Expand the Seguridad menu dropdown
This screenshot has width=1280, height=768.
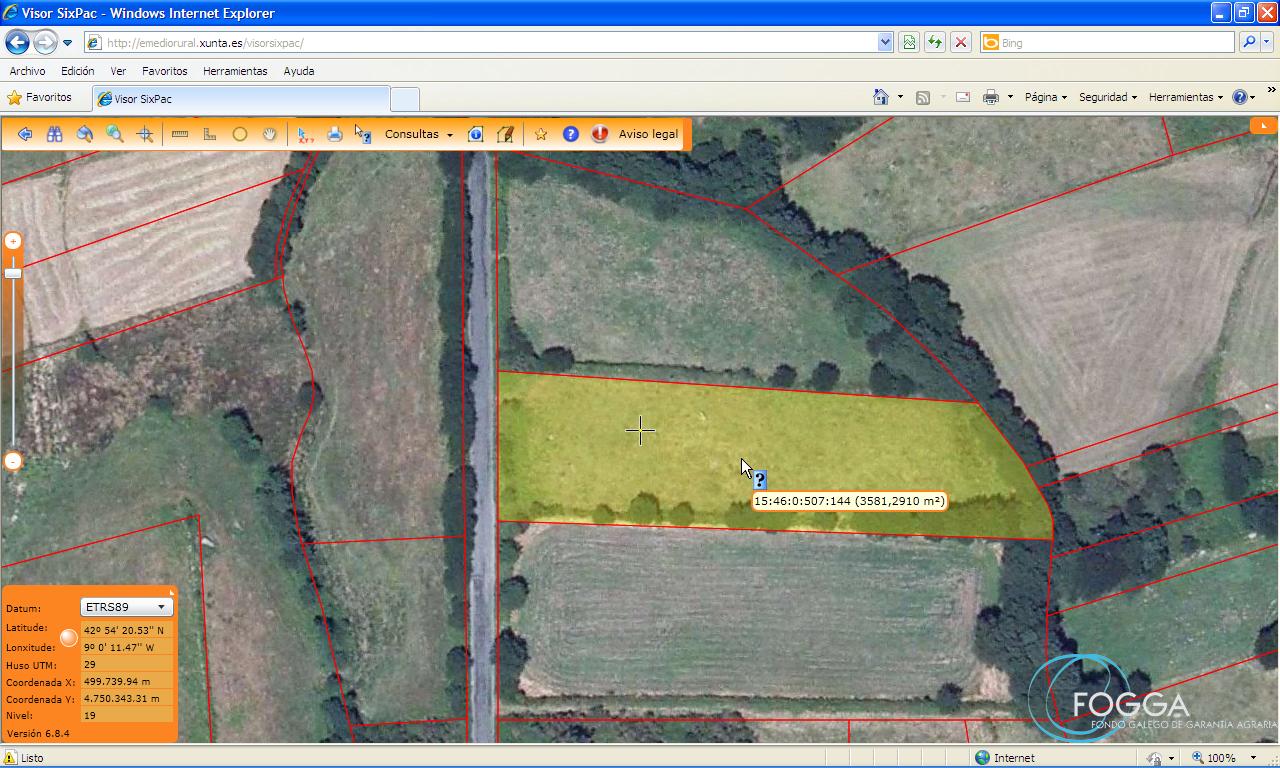point(1107,97)
